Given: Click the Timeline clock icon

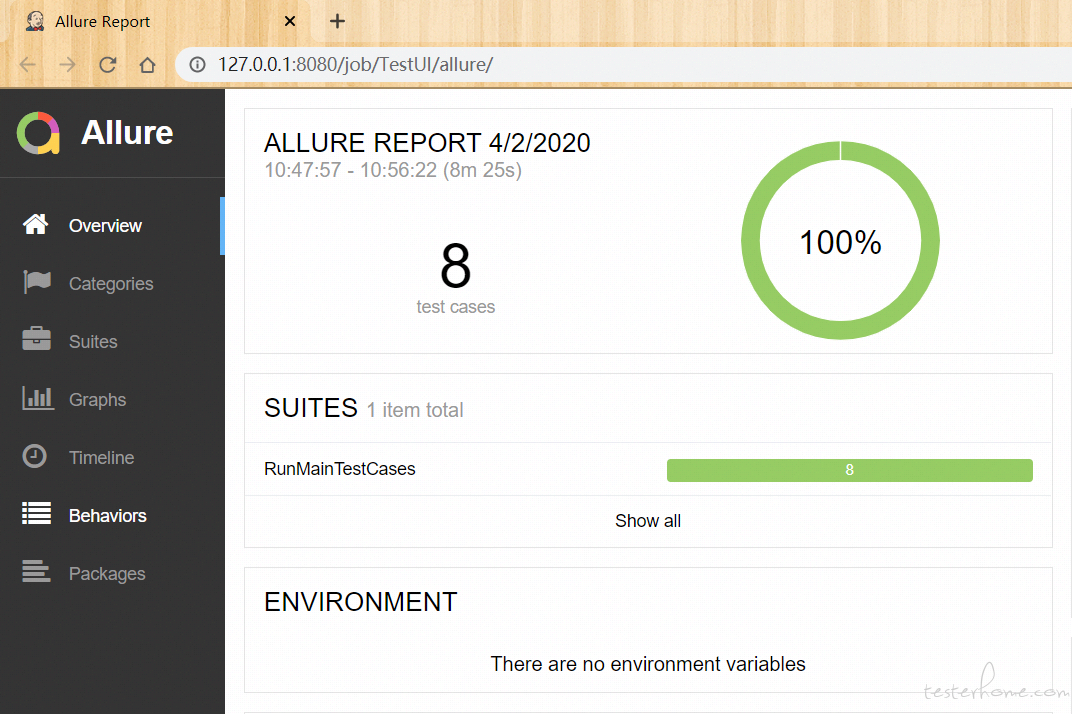Looking at the screenshot, I should [34, 456].
